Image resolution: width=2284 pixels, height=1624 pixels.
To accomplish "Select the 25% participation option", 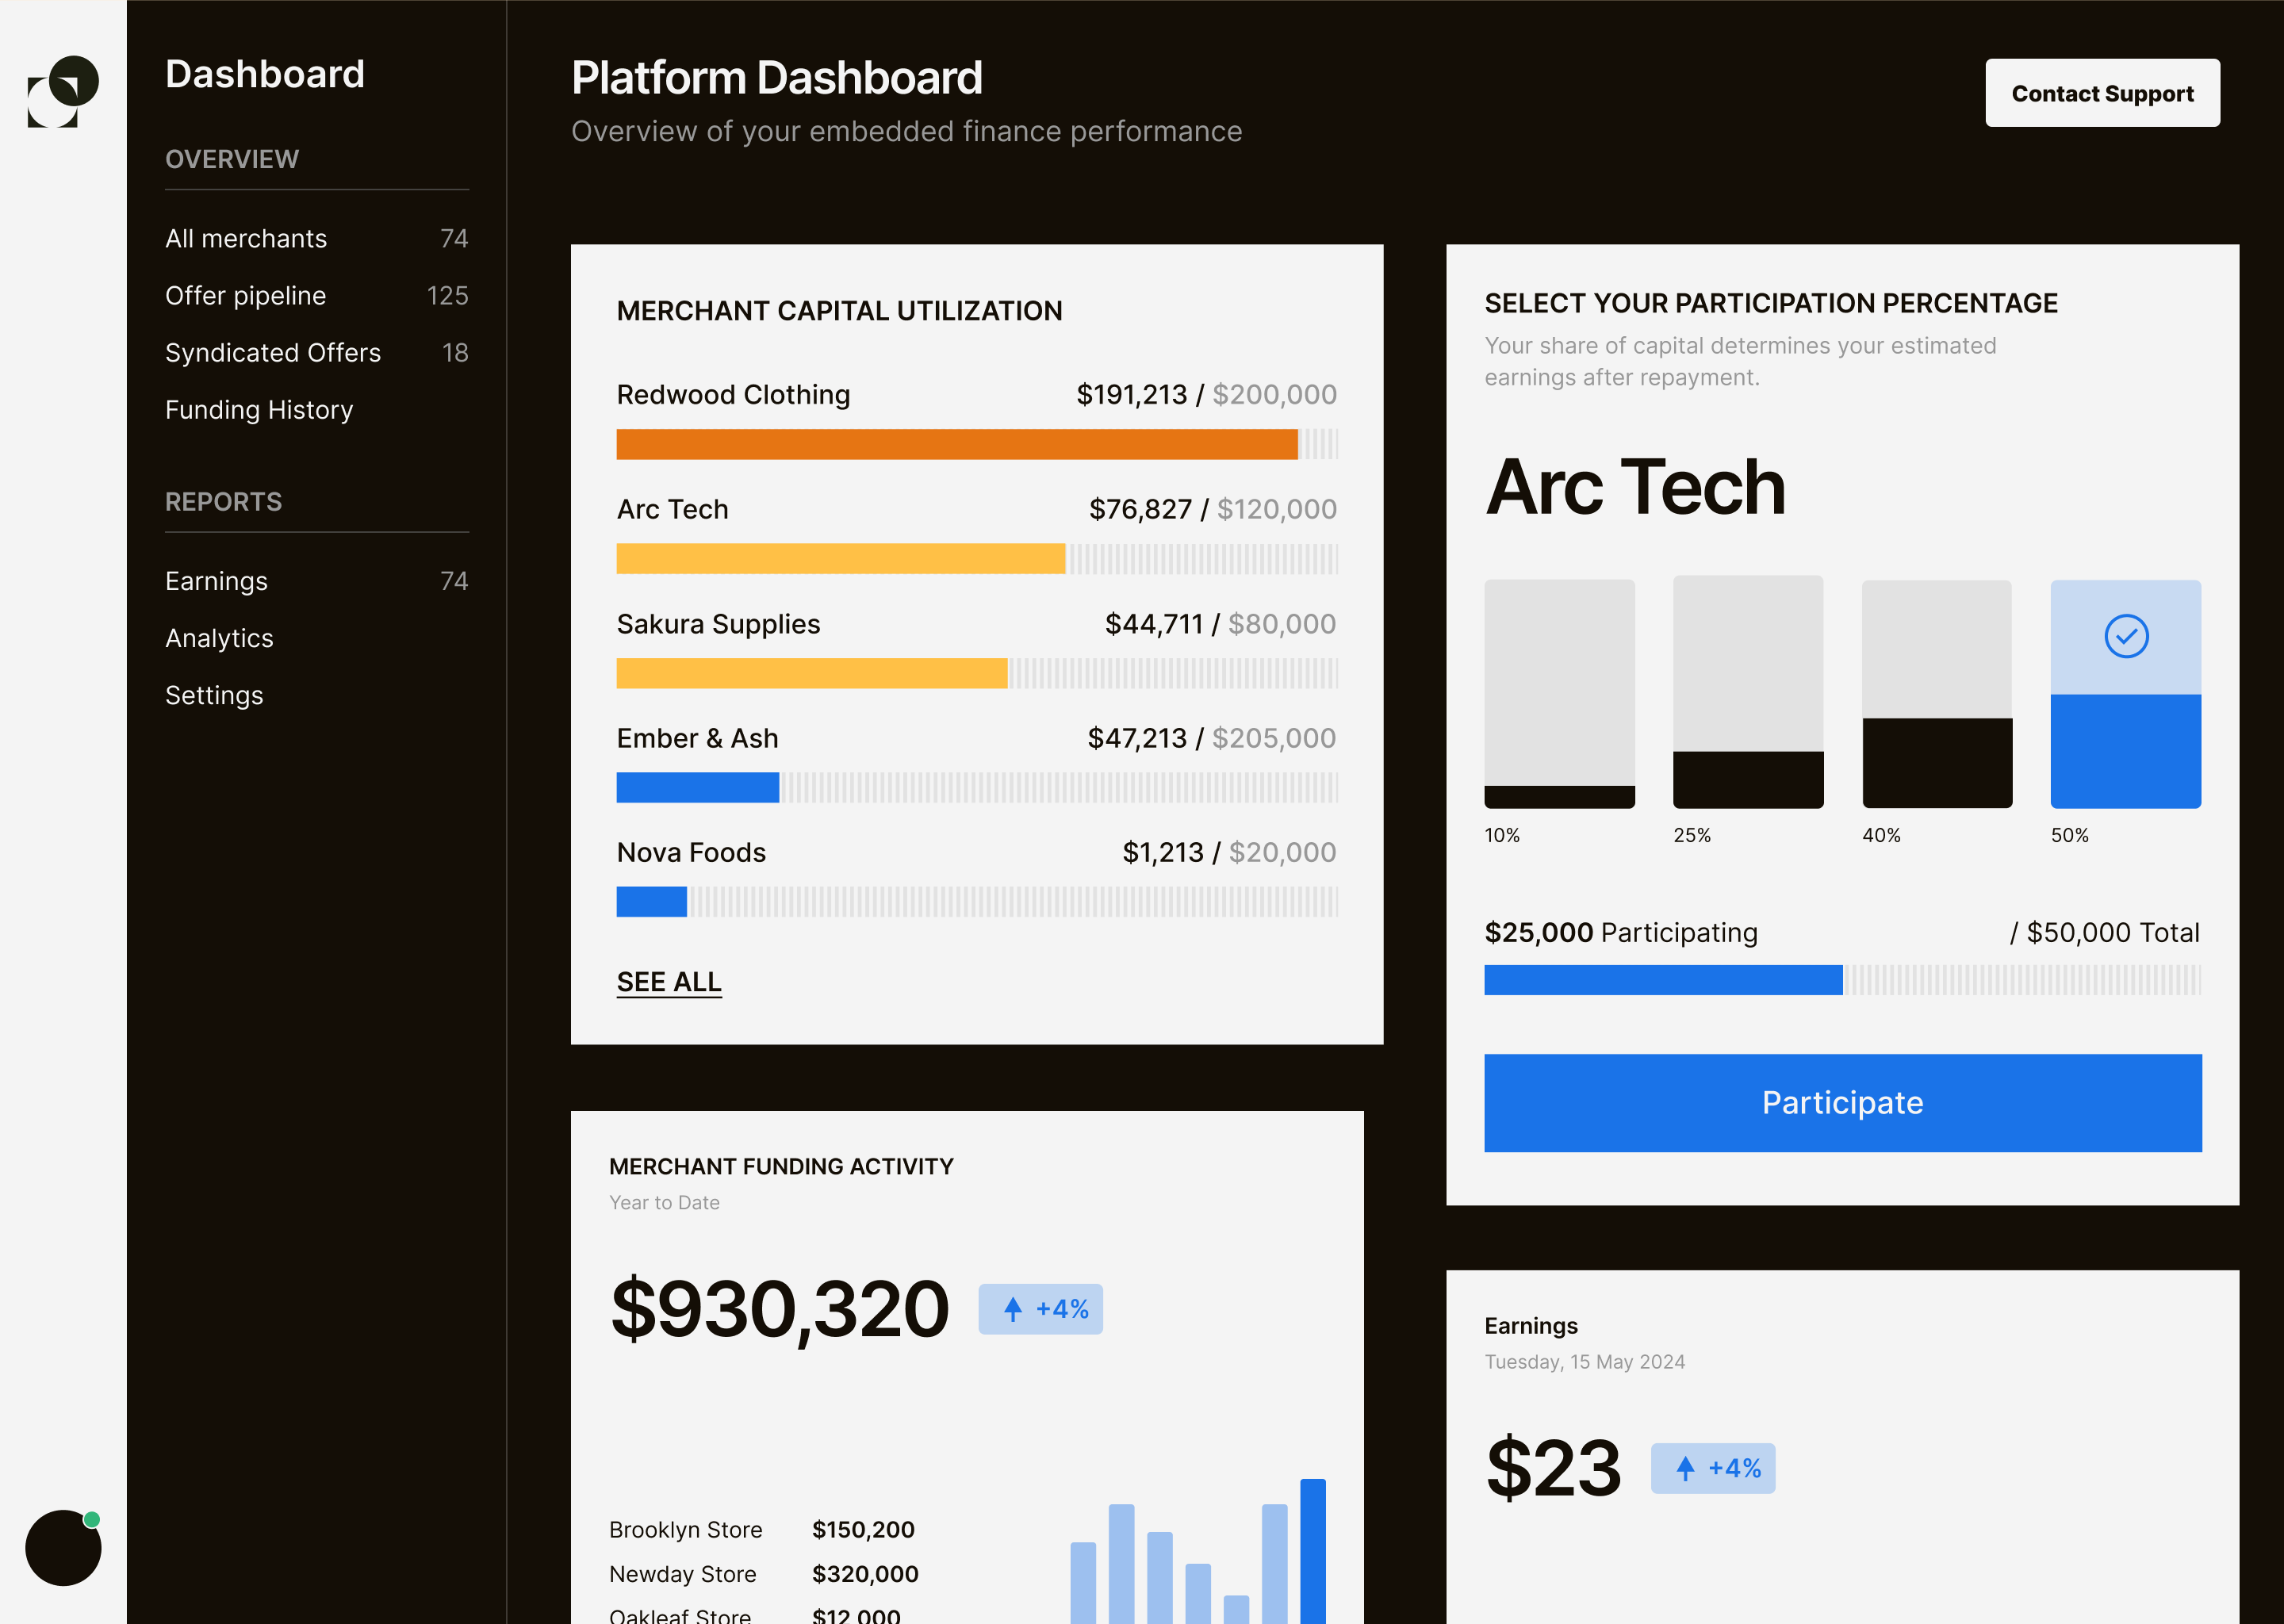I will [x=1747, y=692].
